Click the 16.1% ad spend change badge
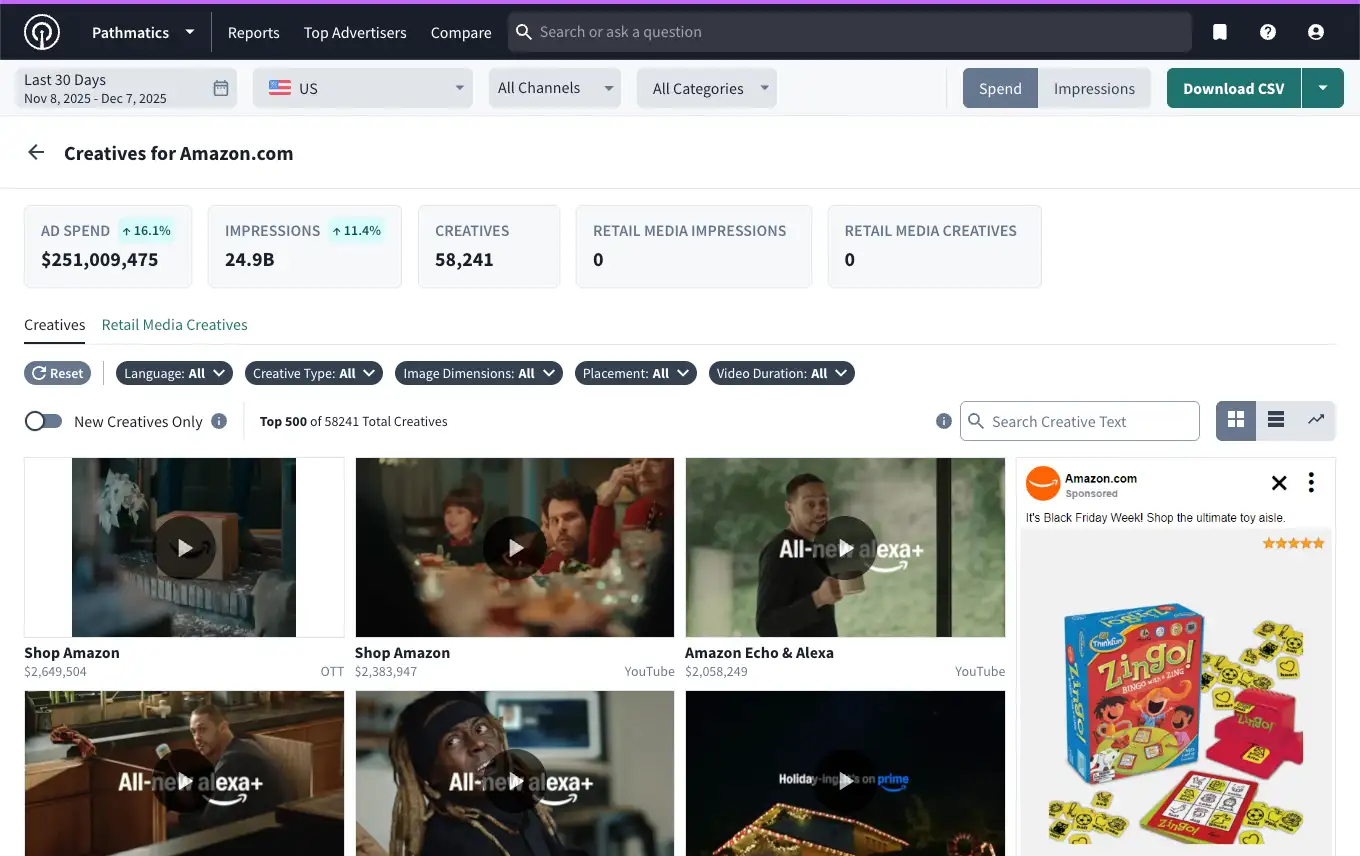Screen dimensions: 1360x856 [146, 231]
